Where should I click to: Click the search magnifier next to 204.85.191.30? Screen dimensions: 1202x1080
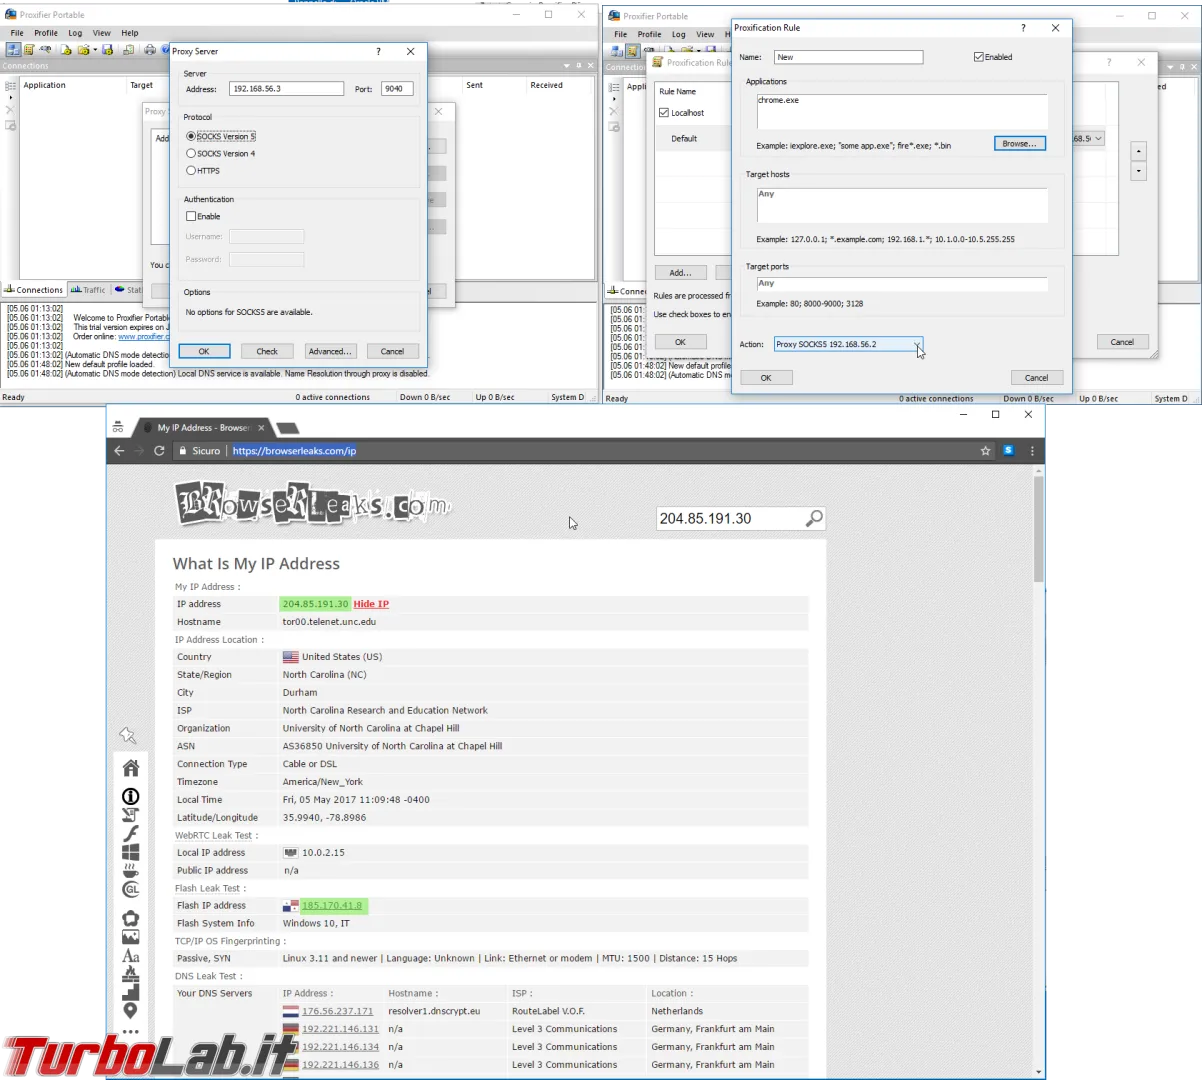(814, 518)
